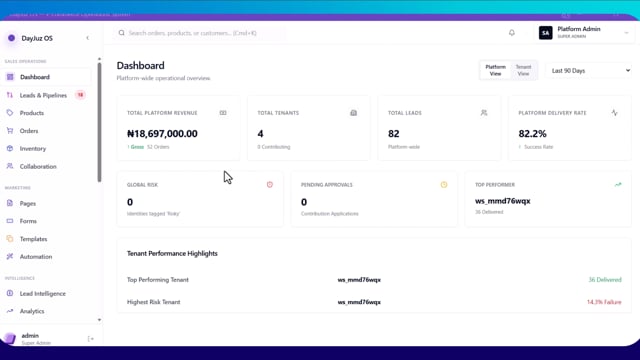The width and height of the screenshot is (640, 360).
Task: Click the Orders cart icon
Action: pyautogui.click(x=10, y=131)
